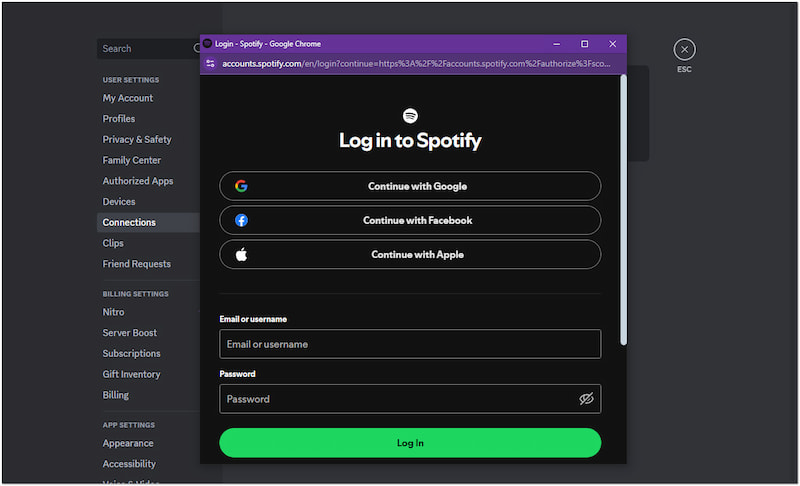Open Appearance settings
The height and width of the screenshot is (486, 800).
128,443
